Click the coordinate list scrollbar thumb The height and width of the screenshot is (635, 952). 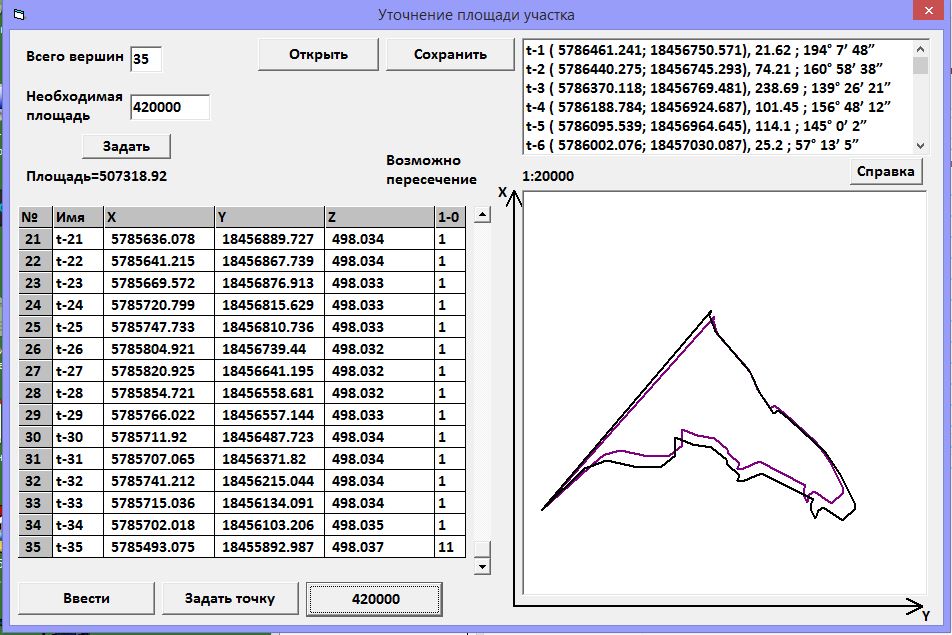(920, 65)
